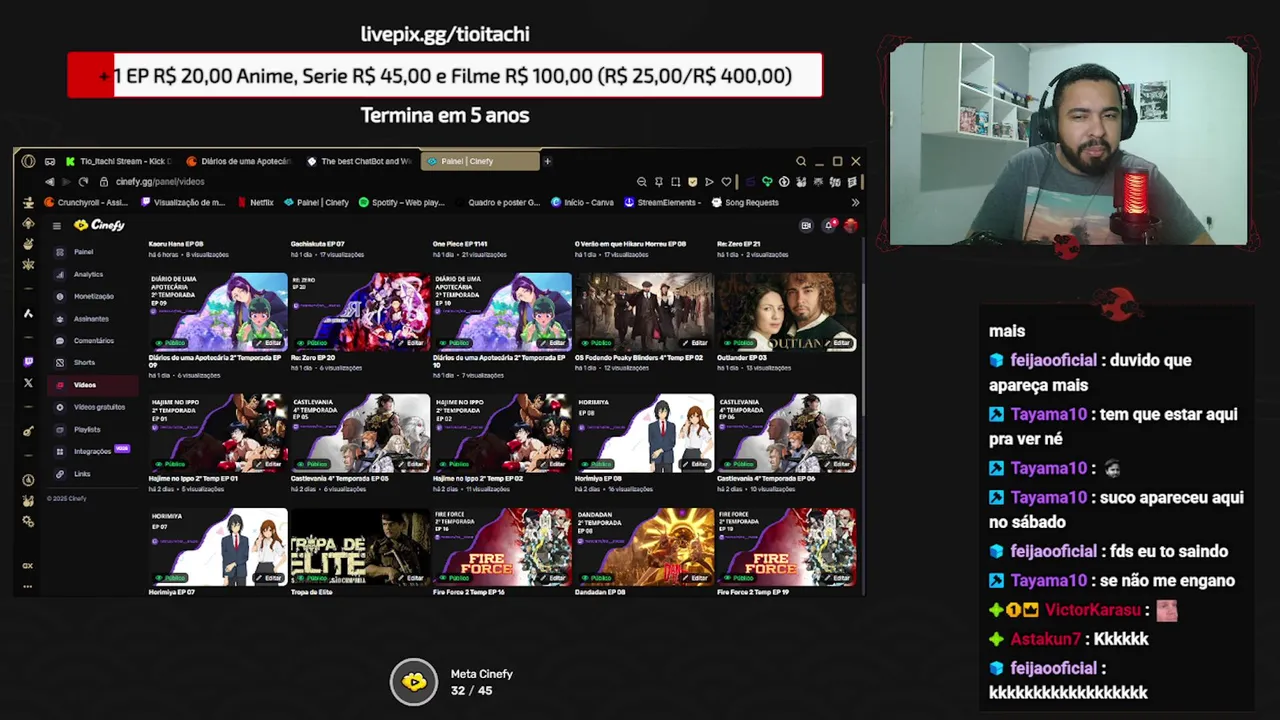Toggle Público visibility on Horimiya EP 07
Viewport: 1280px width, 720px height.
coord(172,578)
